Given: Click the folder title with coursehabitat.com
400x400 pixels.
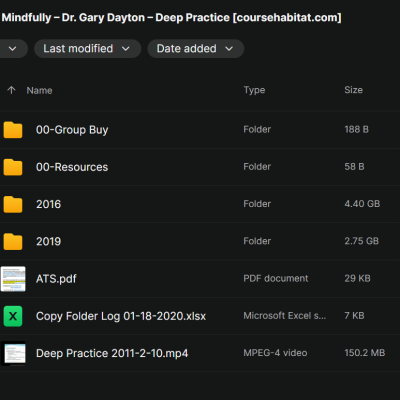Looking at the screenshot, I should [x=171, y=17].
